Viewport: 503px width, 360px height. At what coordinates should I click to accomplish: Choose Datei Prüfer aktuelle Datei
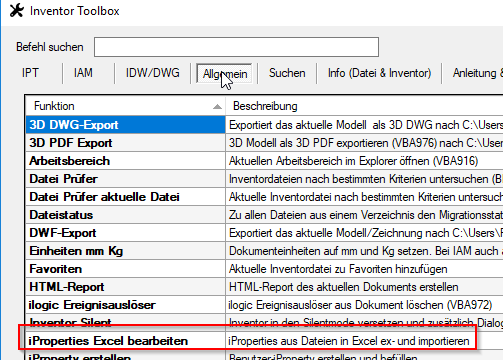pos(125,197)
